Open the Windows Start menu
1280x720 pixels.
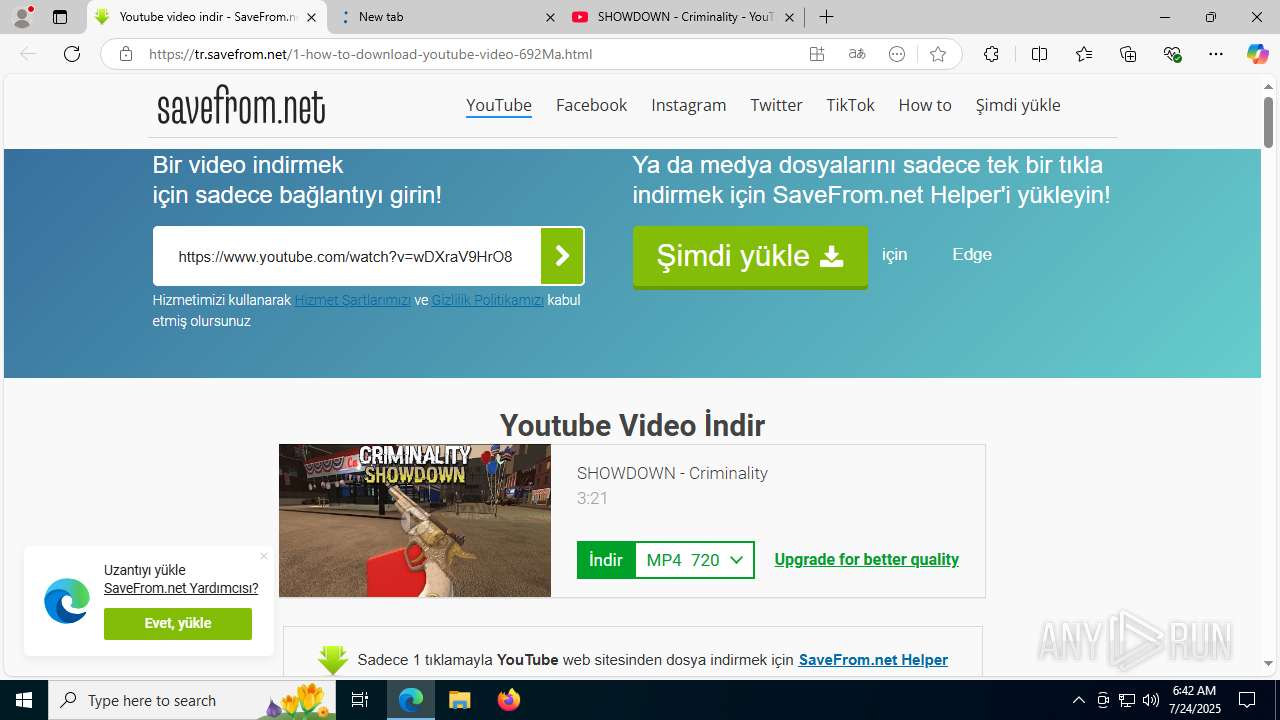click(x=24, y=700)
